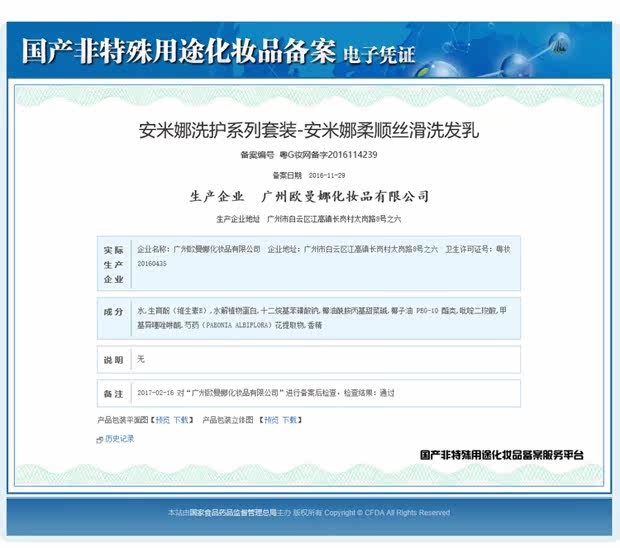Click the 2017-02-16 inspection remark text
This screenshot has height=548, width=620.
266,393
